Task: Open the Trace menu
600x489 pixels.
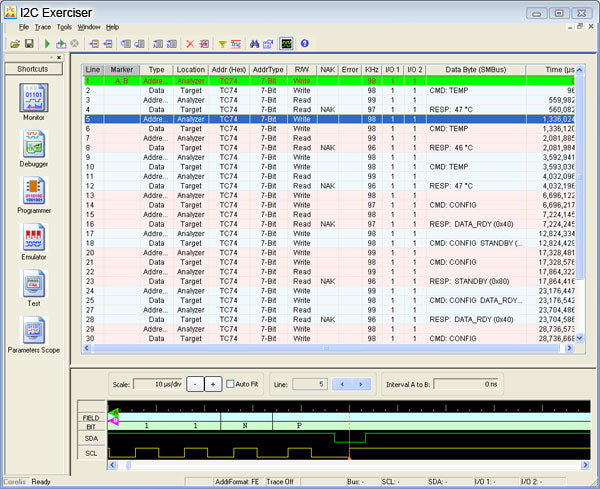Action: coord(43,27)
